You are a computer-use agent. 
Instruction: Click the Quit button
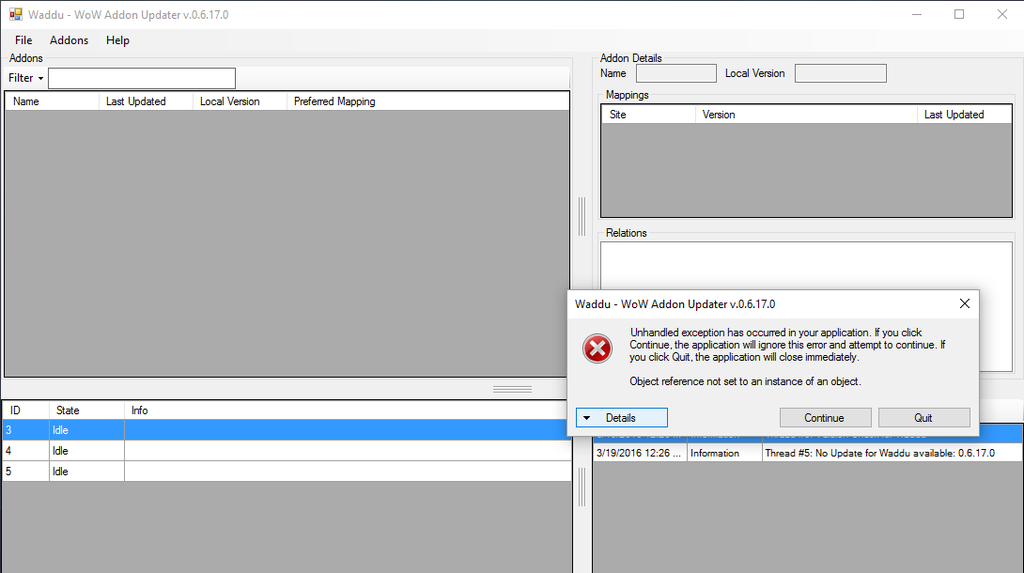point(924,417)
